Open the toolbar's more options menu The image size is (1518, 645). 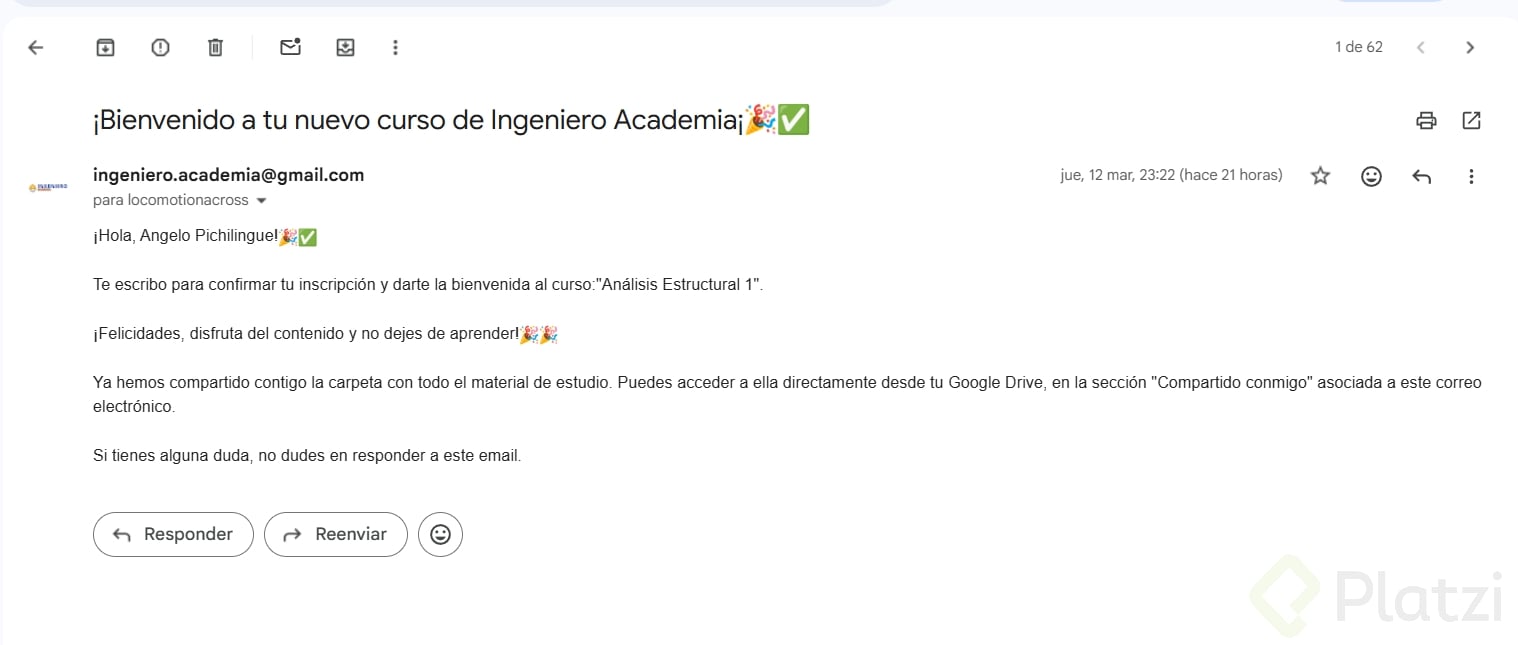(395, 47)
